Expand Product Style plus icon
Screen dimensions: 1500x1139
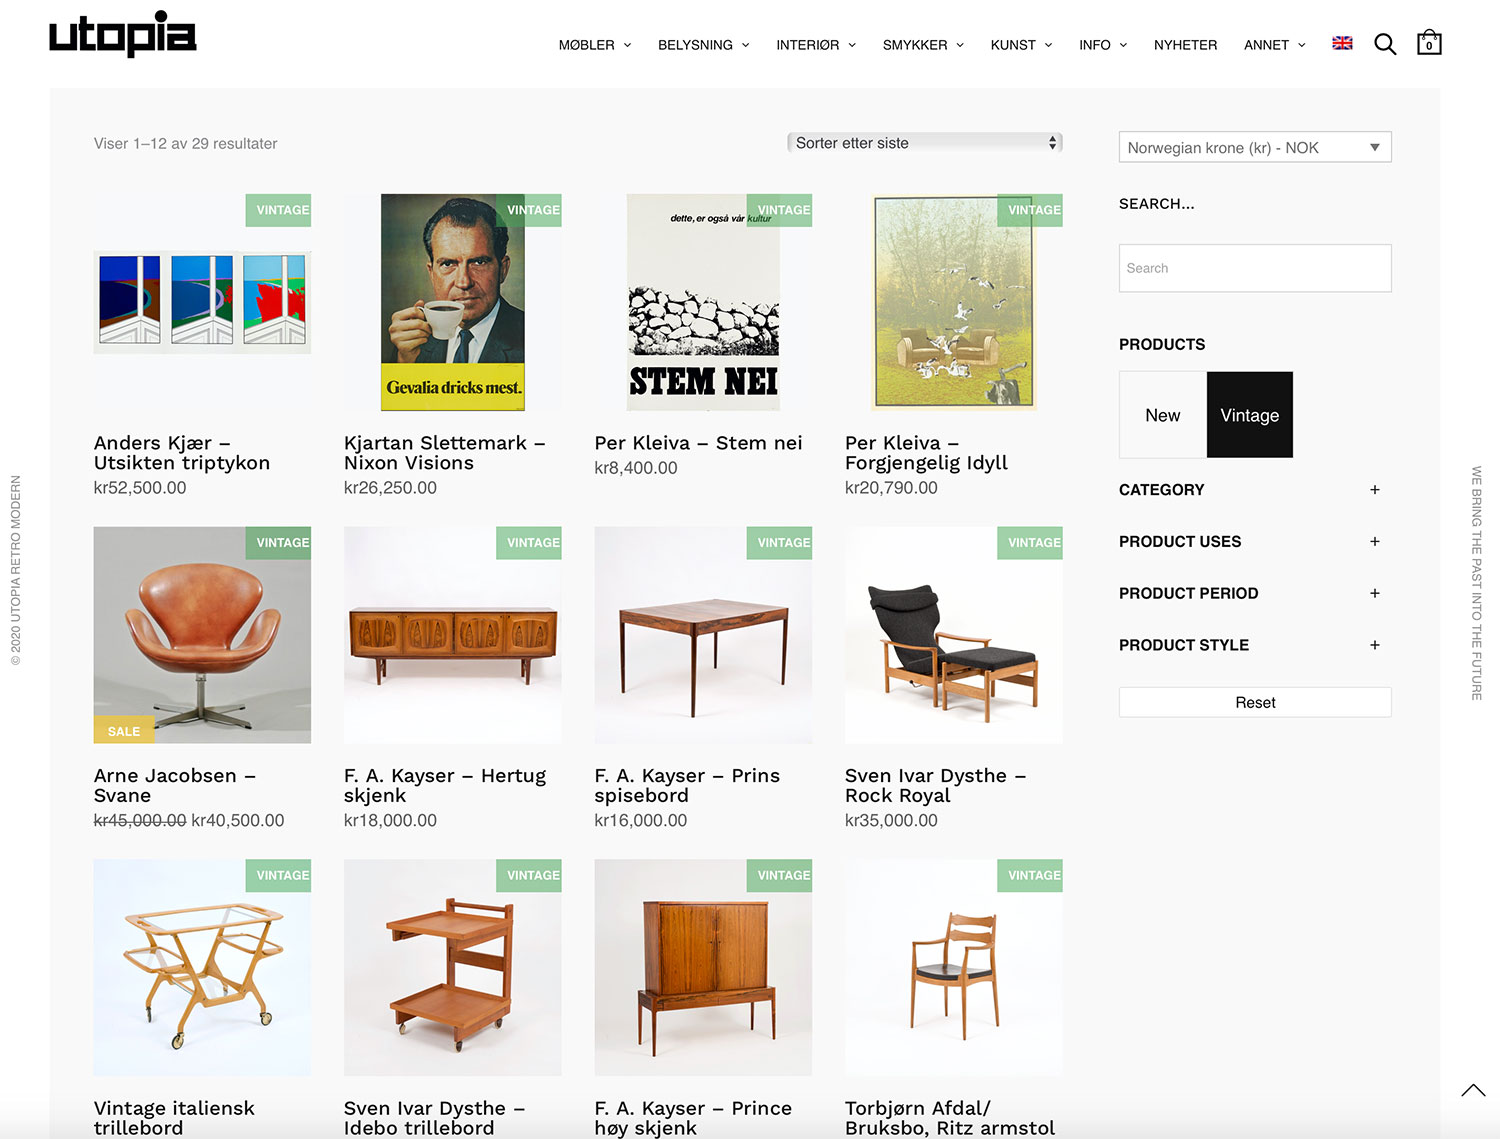coord(1375,646)
